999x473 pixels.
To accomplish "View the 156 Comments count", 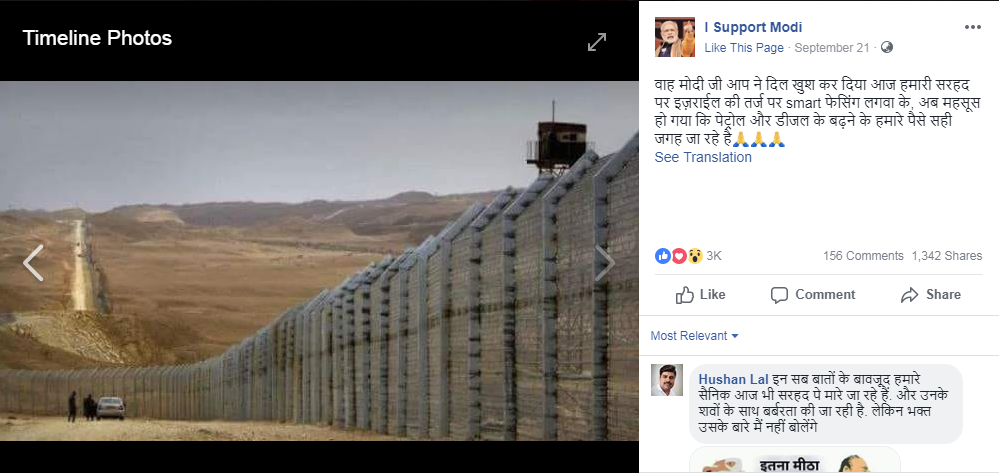I will pyautogui.click(x=863, y=256).
